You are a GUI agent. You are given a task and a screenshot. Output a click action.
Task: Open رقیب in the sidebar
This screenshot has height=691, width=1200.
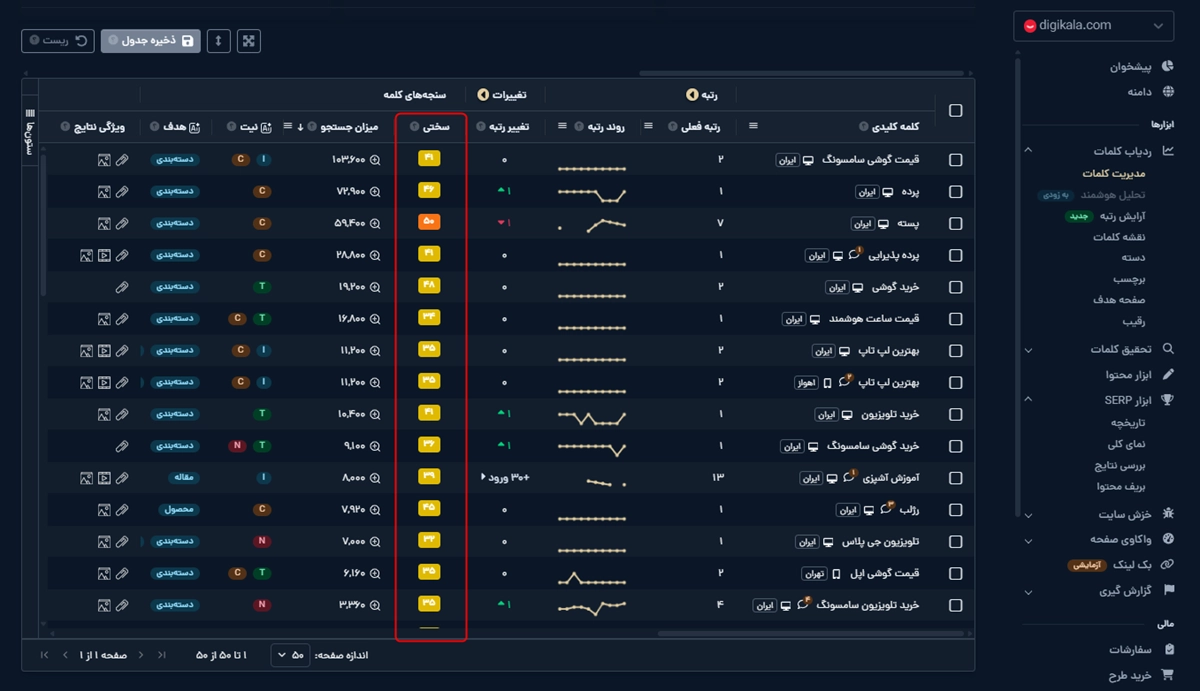[1135, 321]
